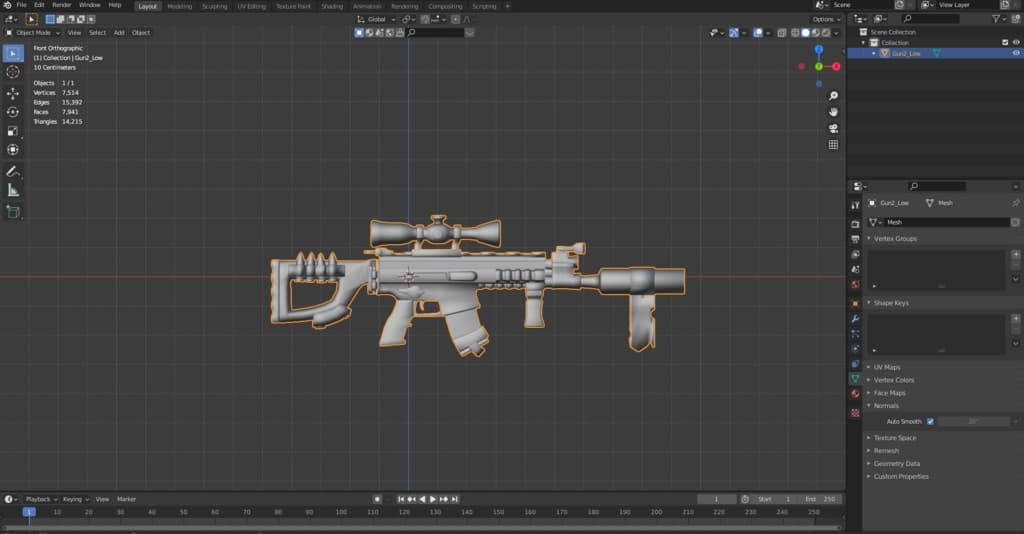Select the Annotate pencil tool
Viewport: 1024px width, 534px height.
pos(13,171)
